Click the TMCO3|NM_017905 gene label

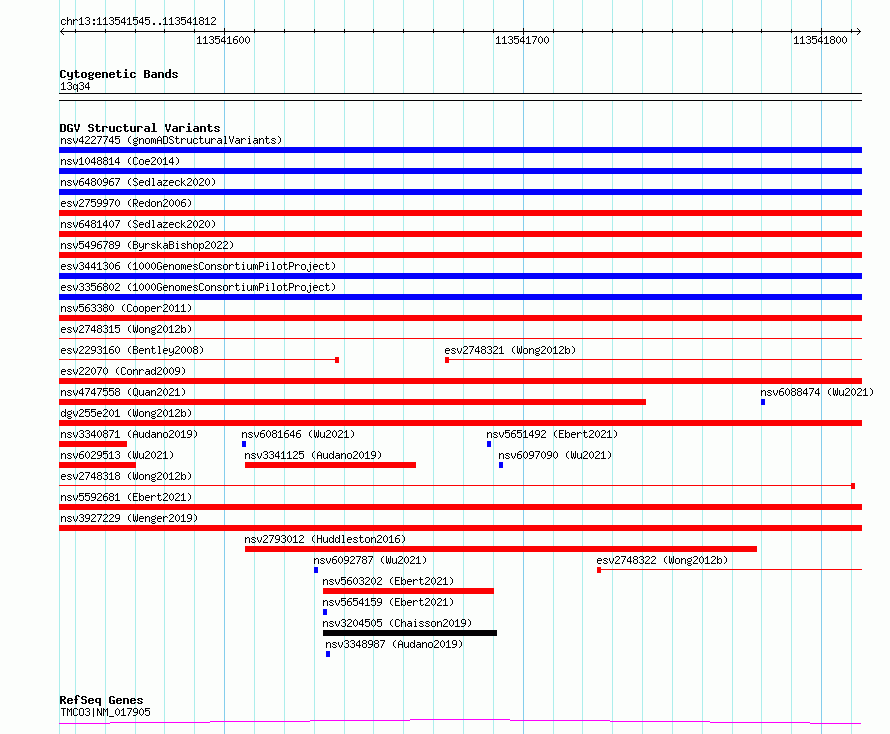click(105, 712)
